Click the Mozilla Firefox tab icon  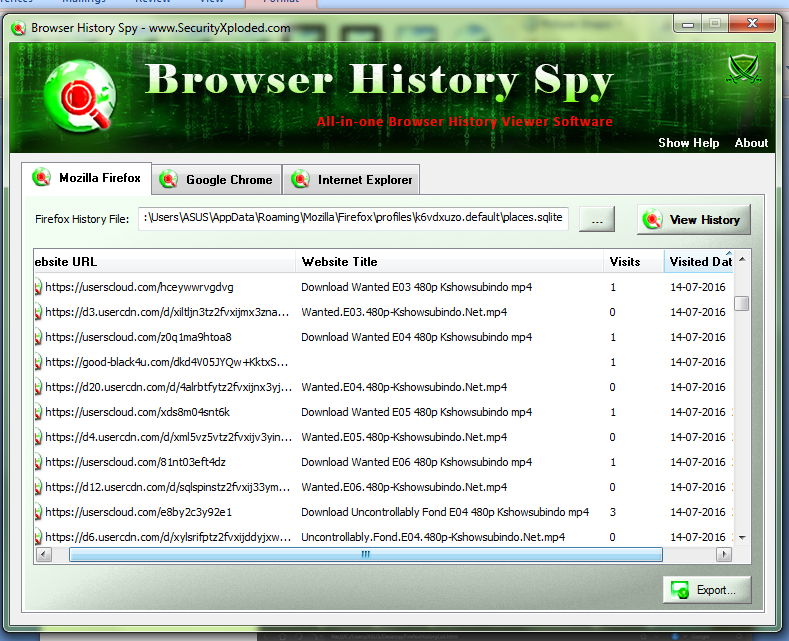tap(41, 177)
